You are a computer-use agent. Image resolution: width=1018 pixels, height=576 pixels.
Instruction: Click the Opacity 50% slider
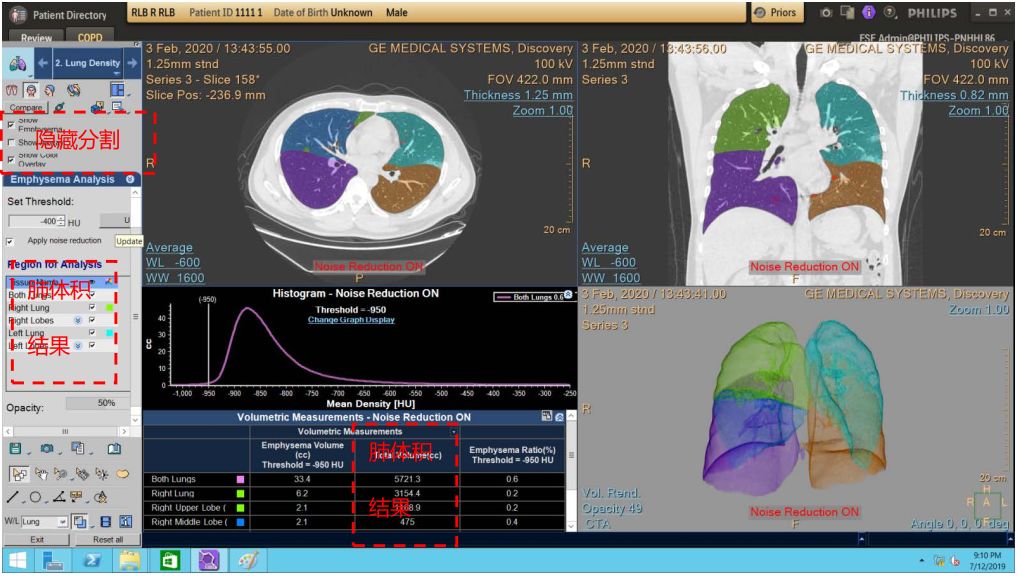(105, 403)
